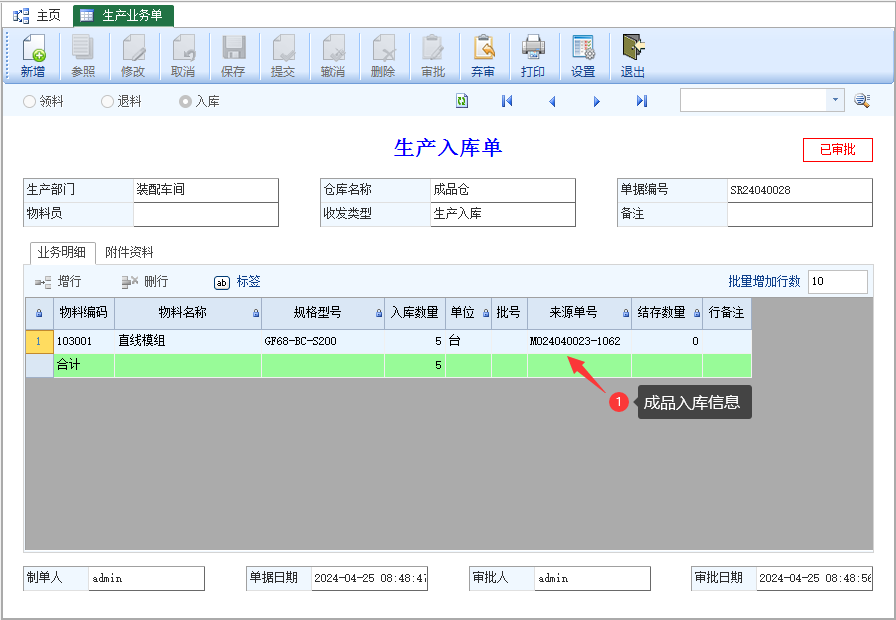Click the 规格型号 column header
896x620 pixels.
point(323,313)
